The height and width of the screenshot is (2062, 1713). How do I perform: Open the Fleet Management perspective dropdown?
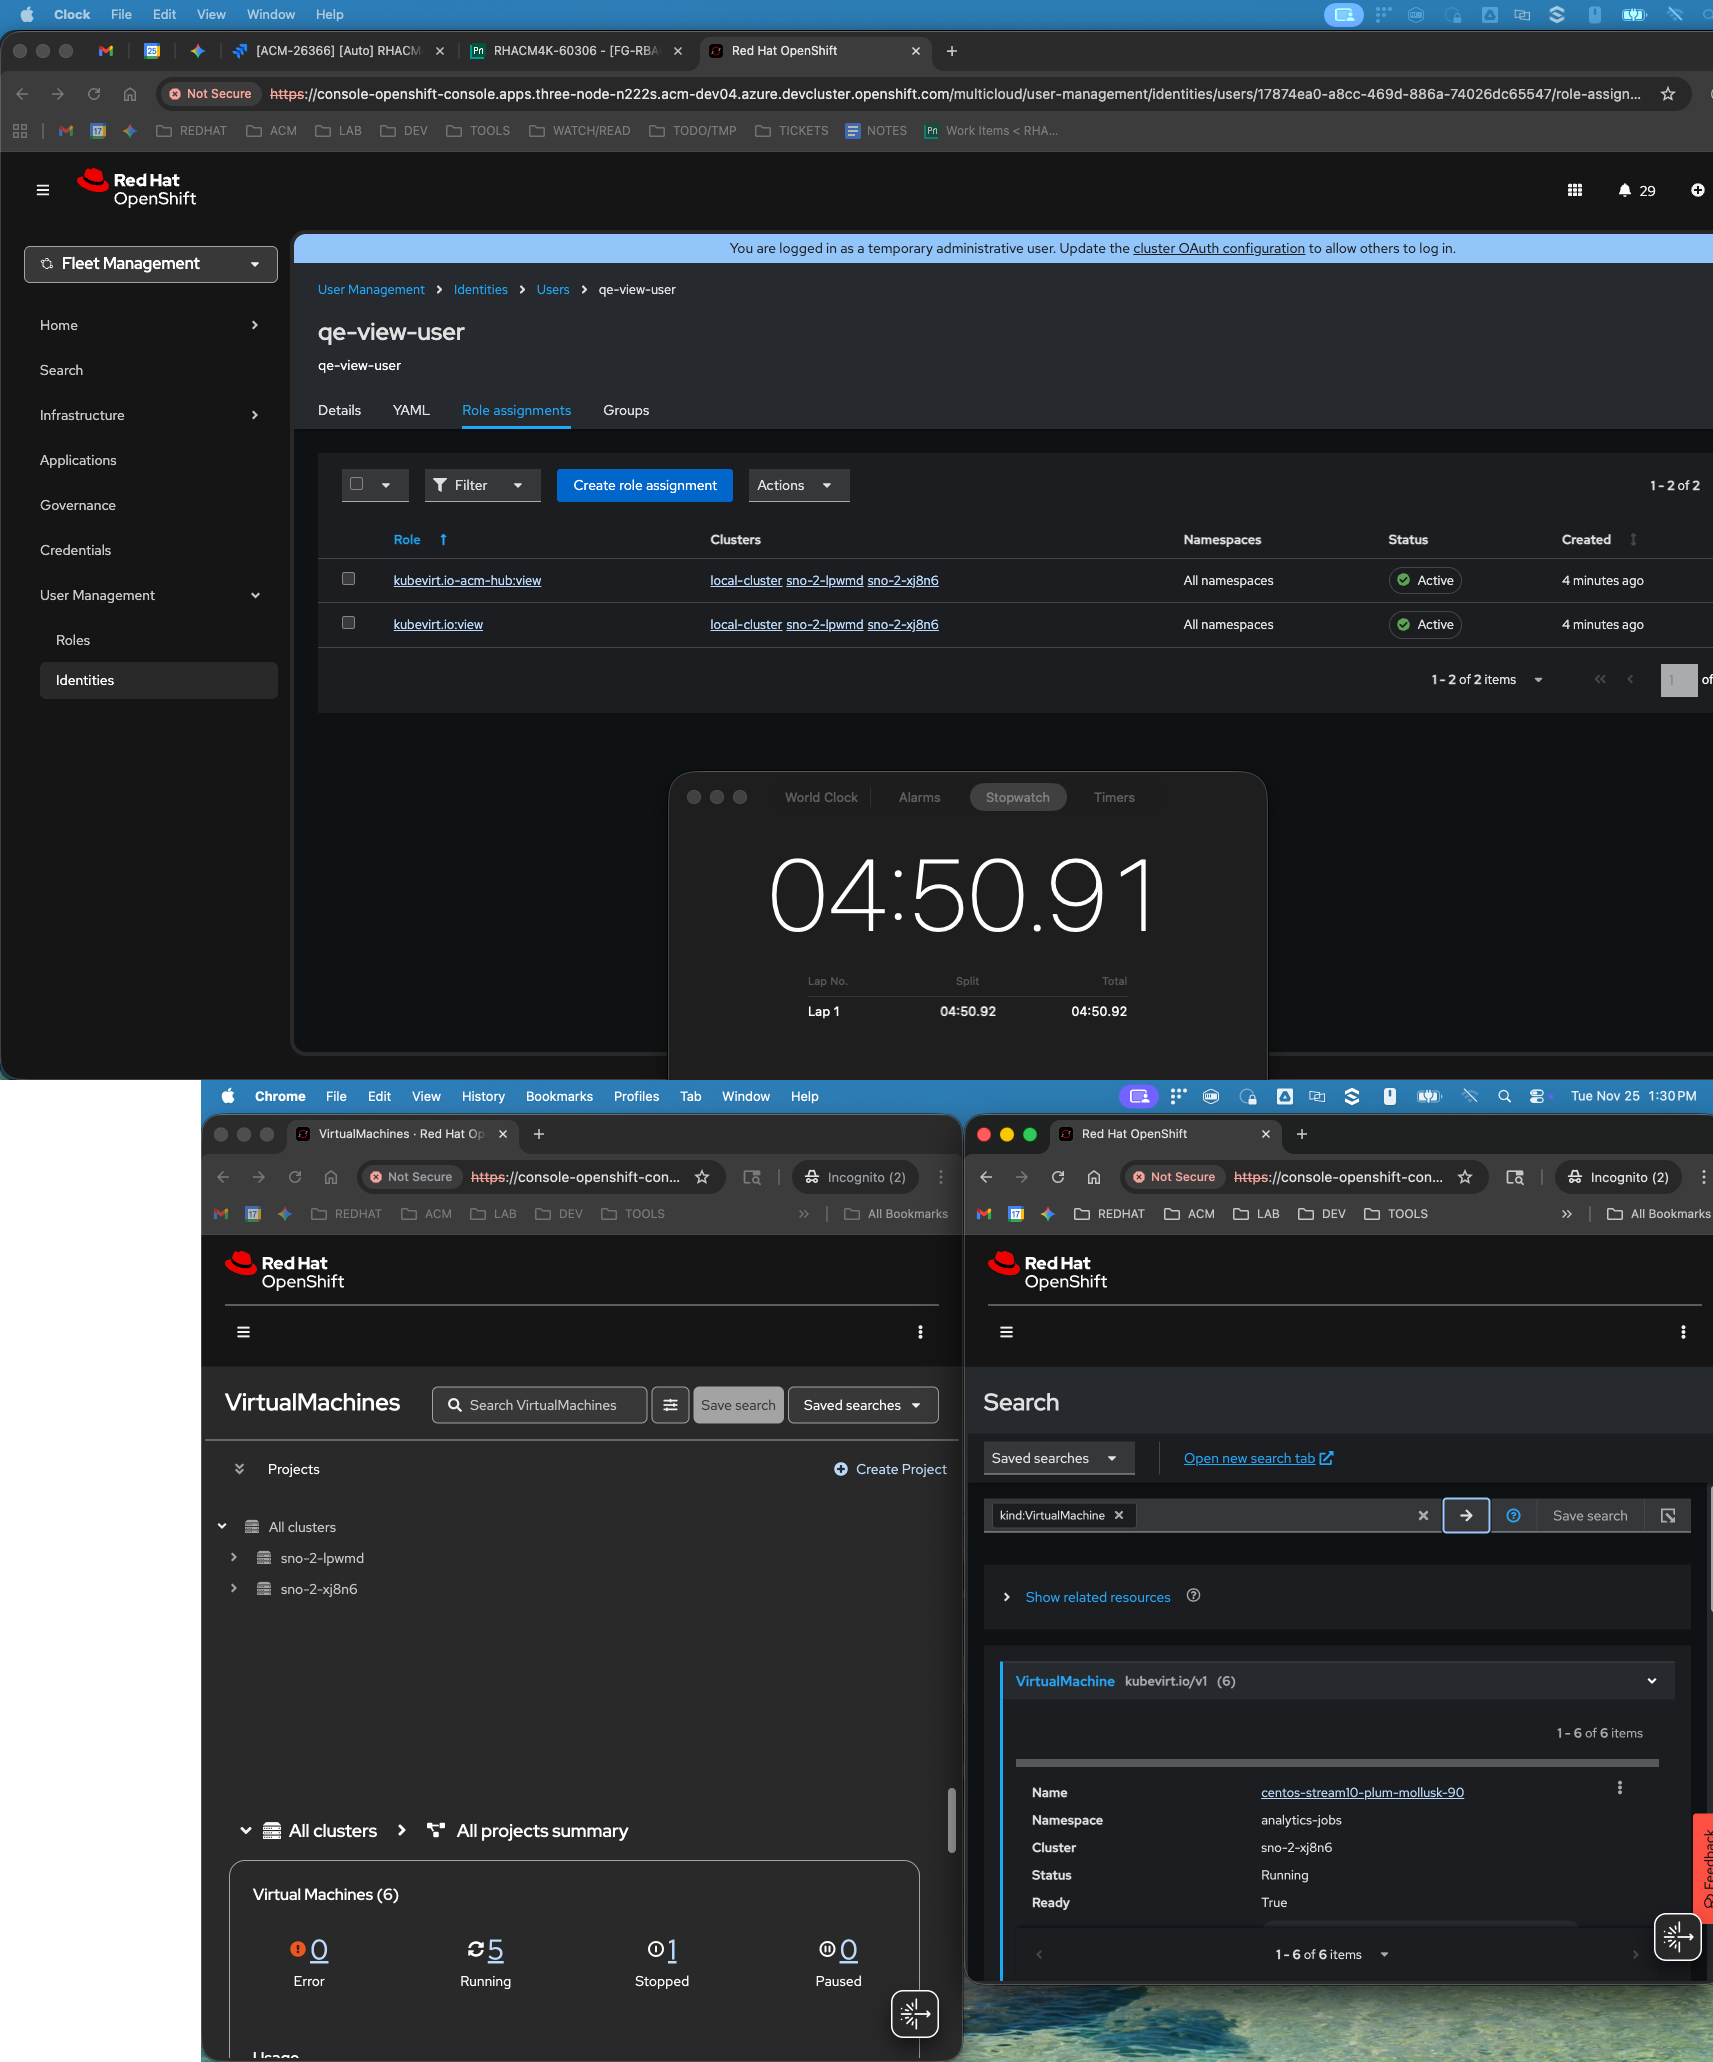151,264
